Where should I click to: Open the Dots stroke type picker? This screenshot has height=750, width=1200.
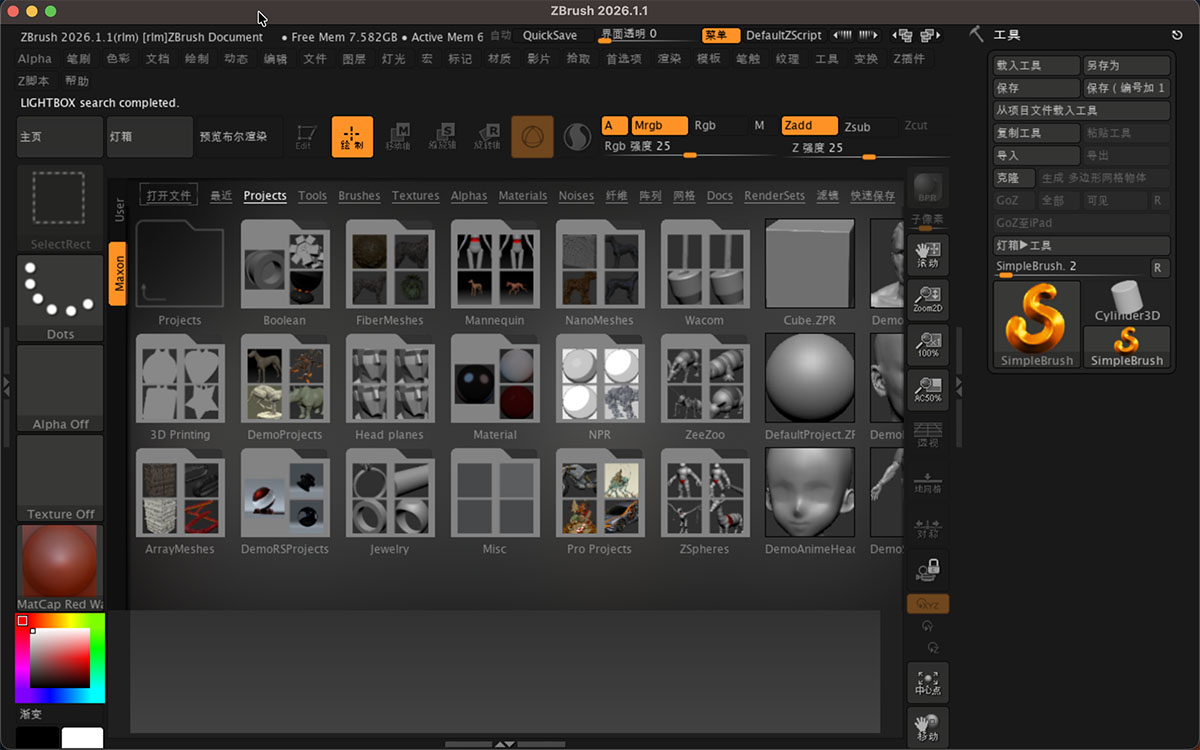[x=60, y=296]
